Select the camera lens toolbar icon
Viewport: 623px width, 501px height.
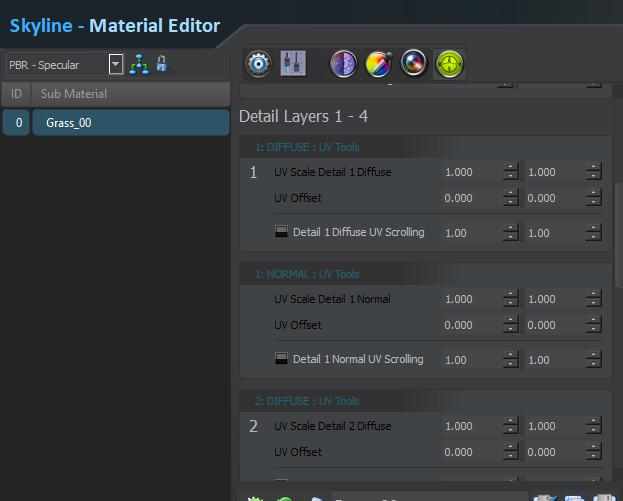(x=414, y=63)
